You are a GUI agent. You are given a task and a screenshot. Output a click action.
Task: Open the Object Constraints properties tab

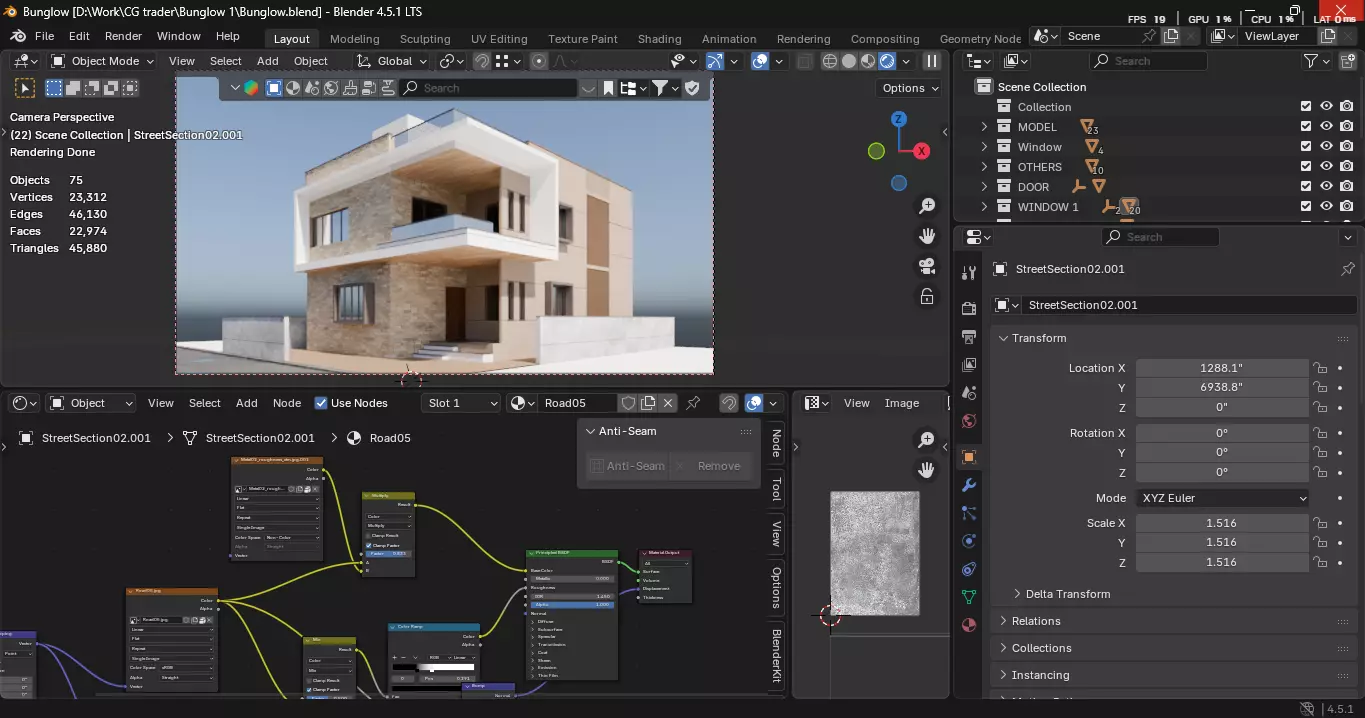pyautogui.click(x=968, y=569)
